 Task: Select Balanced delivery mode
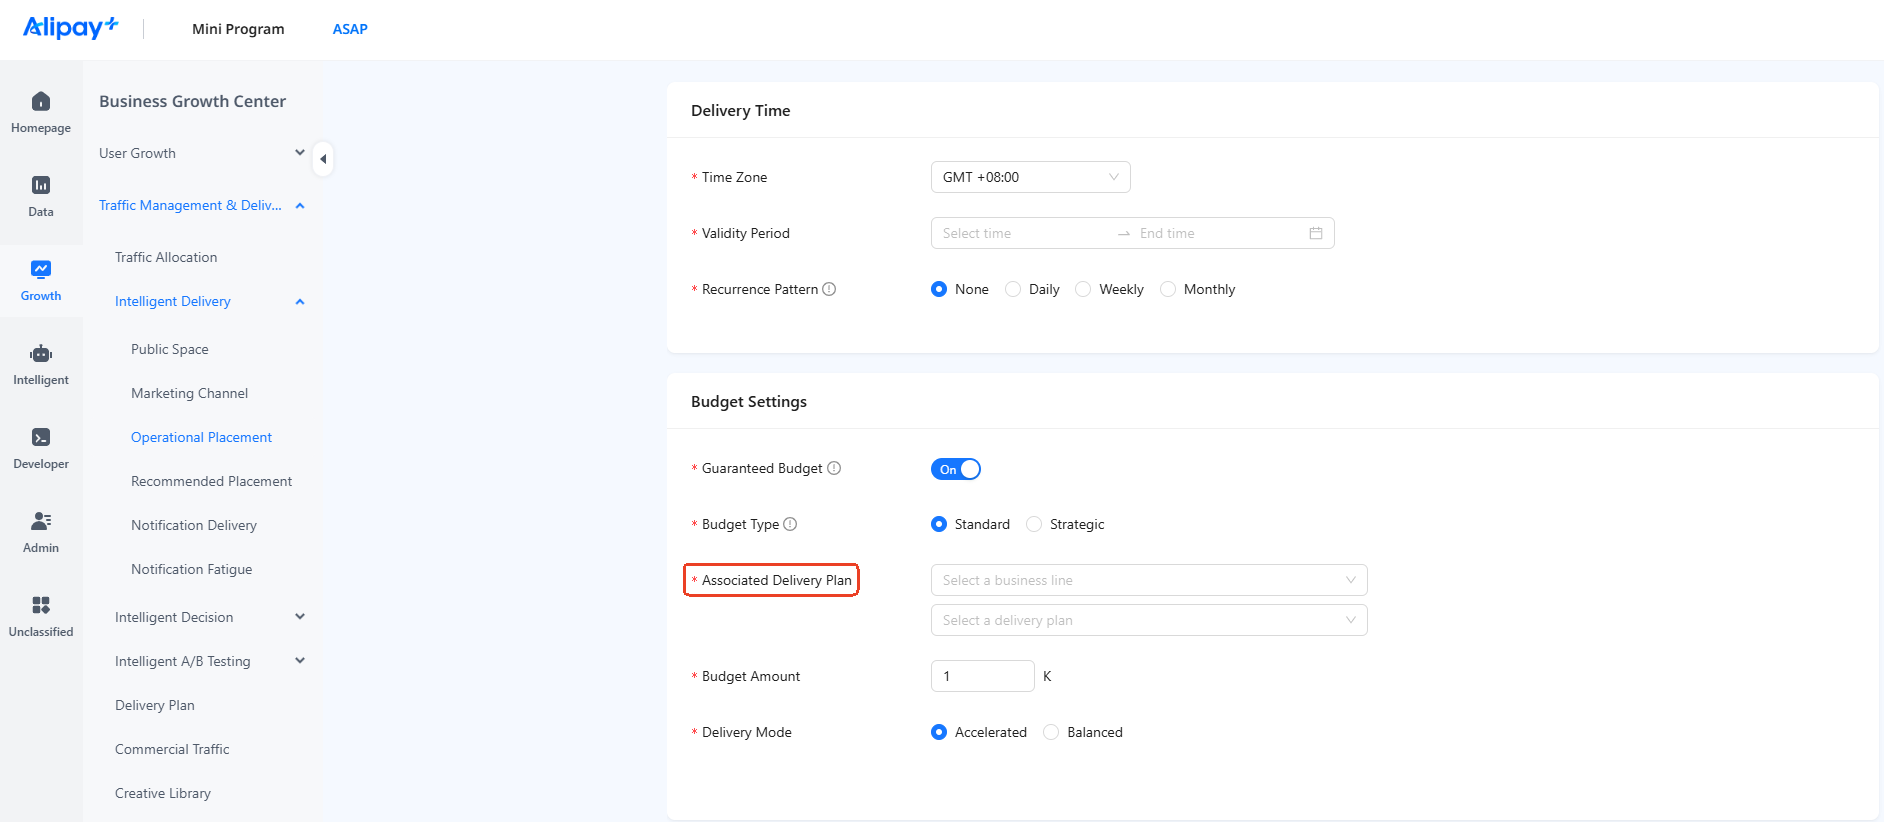1083,732
